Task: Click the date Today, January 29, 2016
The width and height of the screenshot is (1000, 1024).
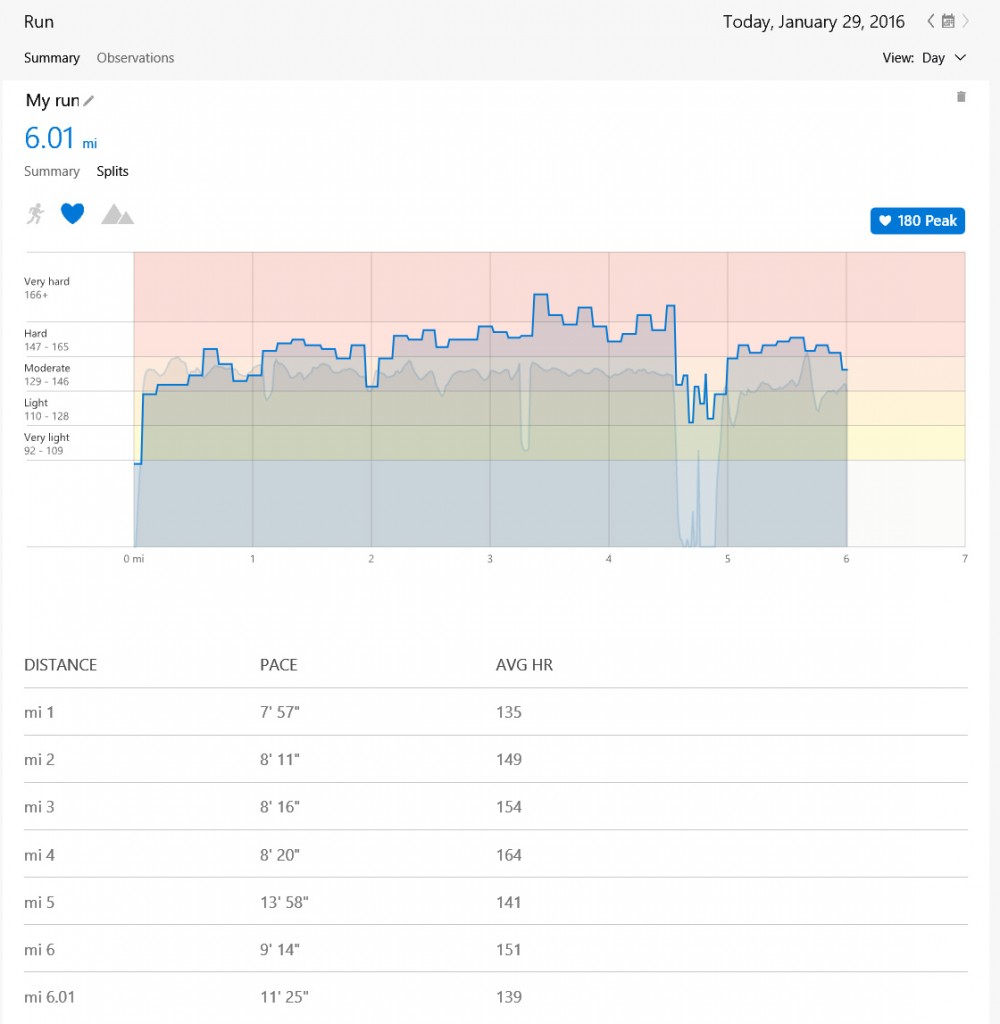Action: [813, 22]
